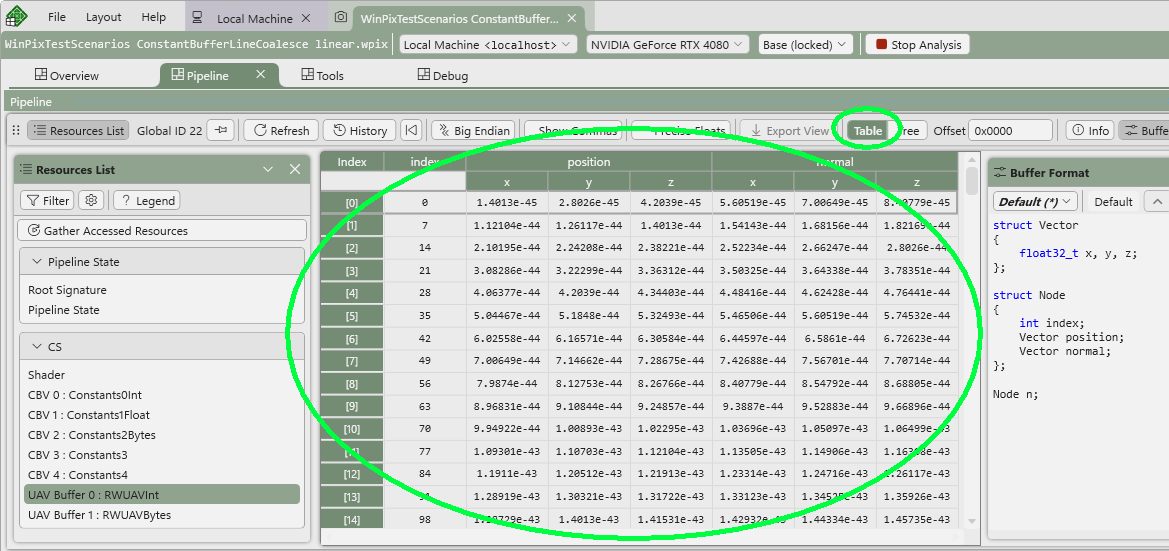Close the Resources List panel
The image size is (1169, 551).
295,170
